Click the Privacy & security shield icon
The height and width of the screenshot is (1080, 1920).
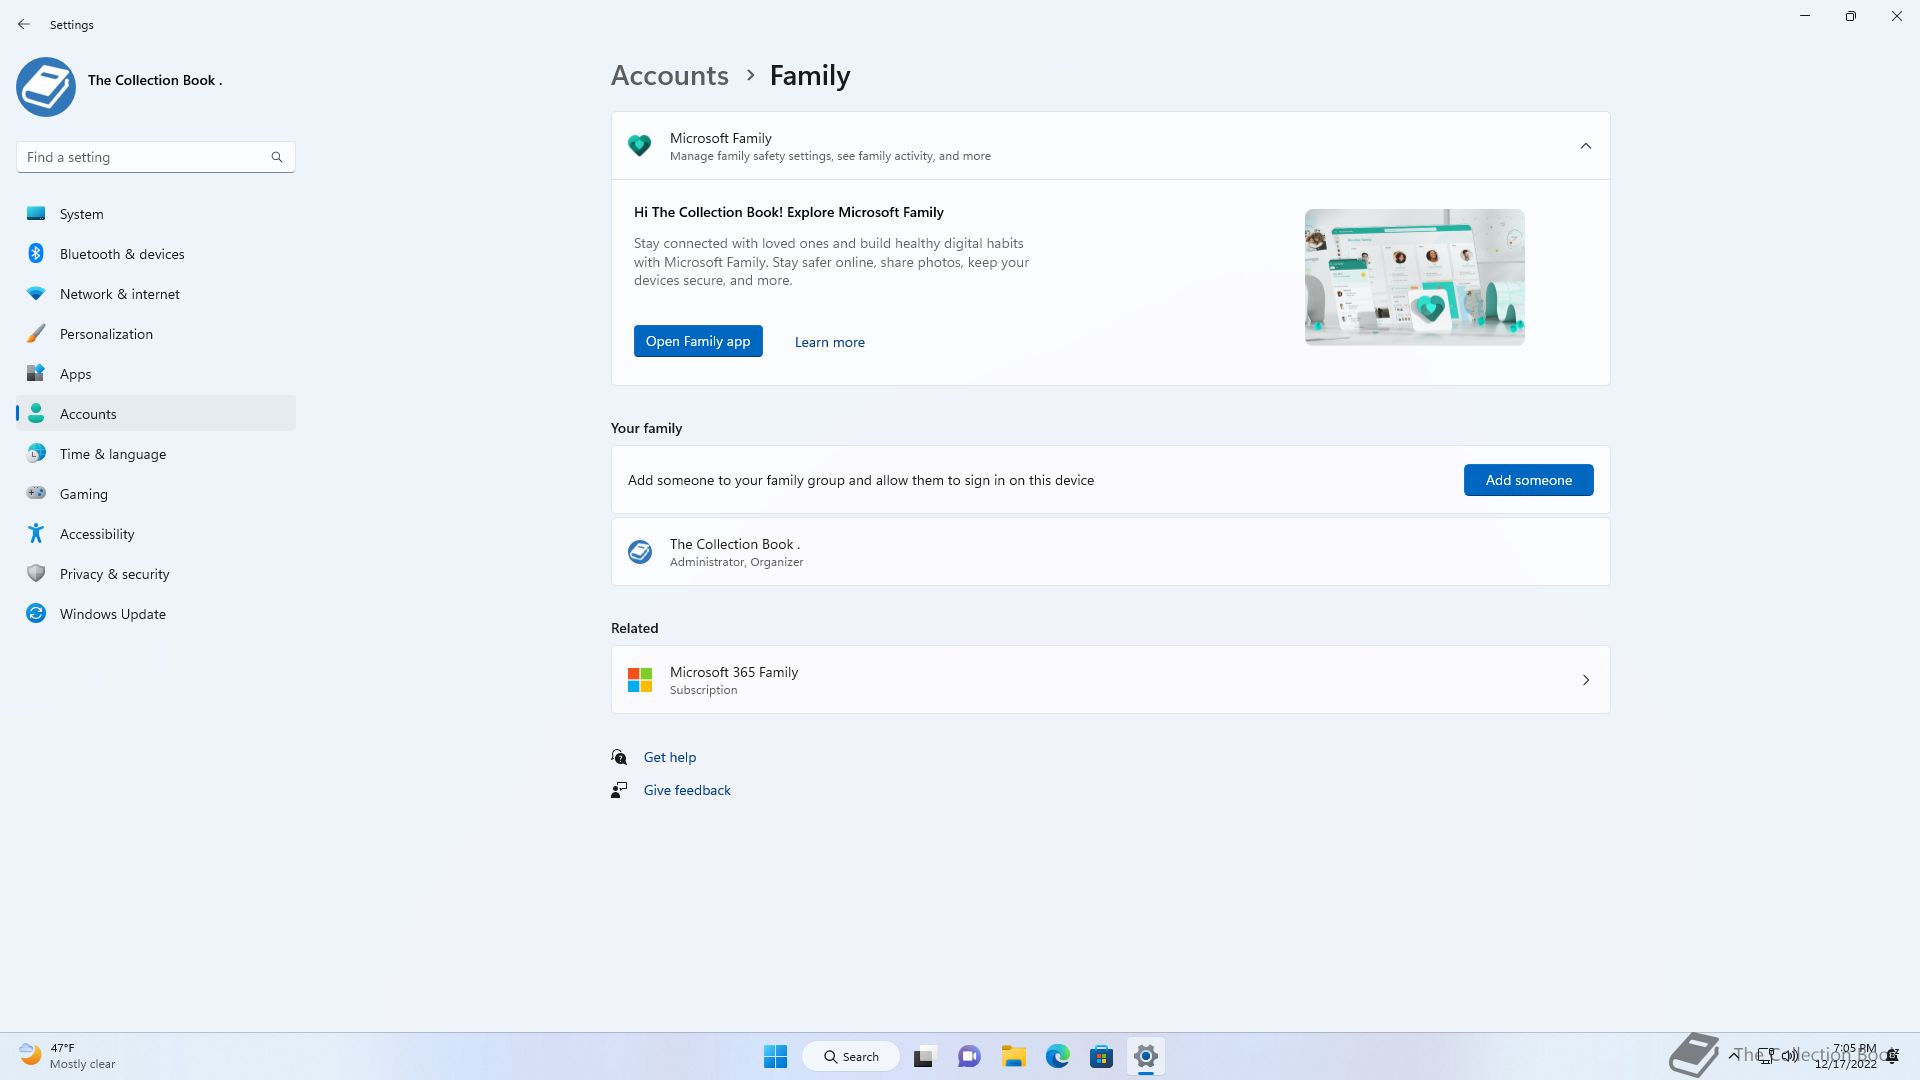pyautogui.click(x=36, y=573)
